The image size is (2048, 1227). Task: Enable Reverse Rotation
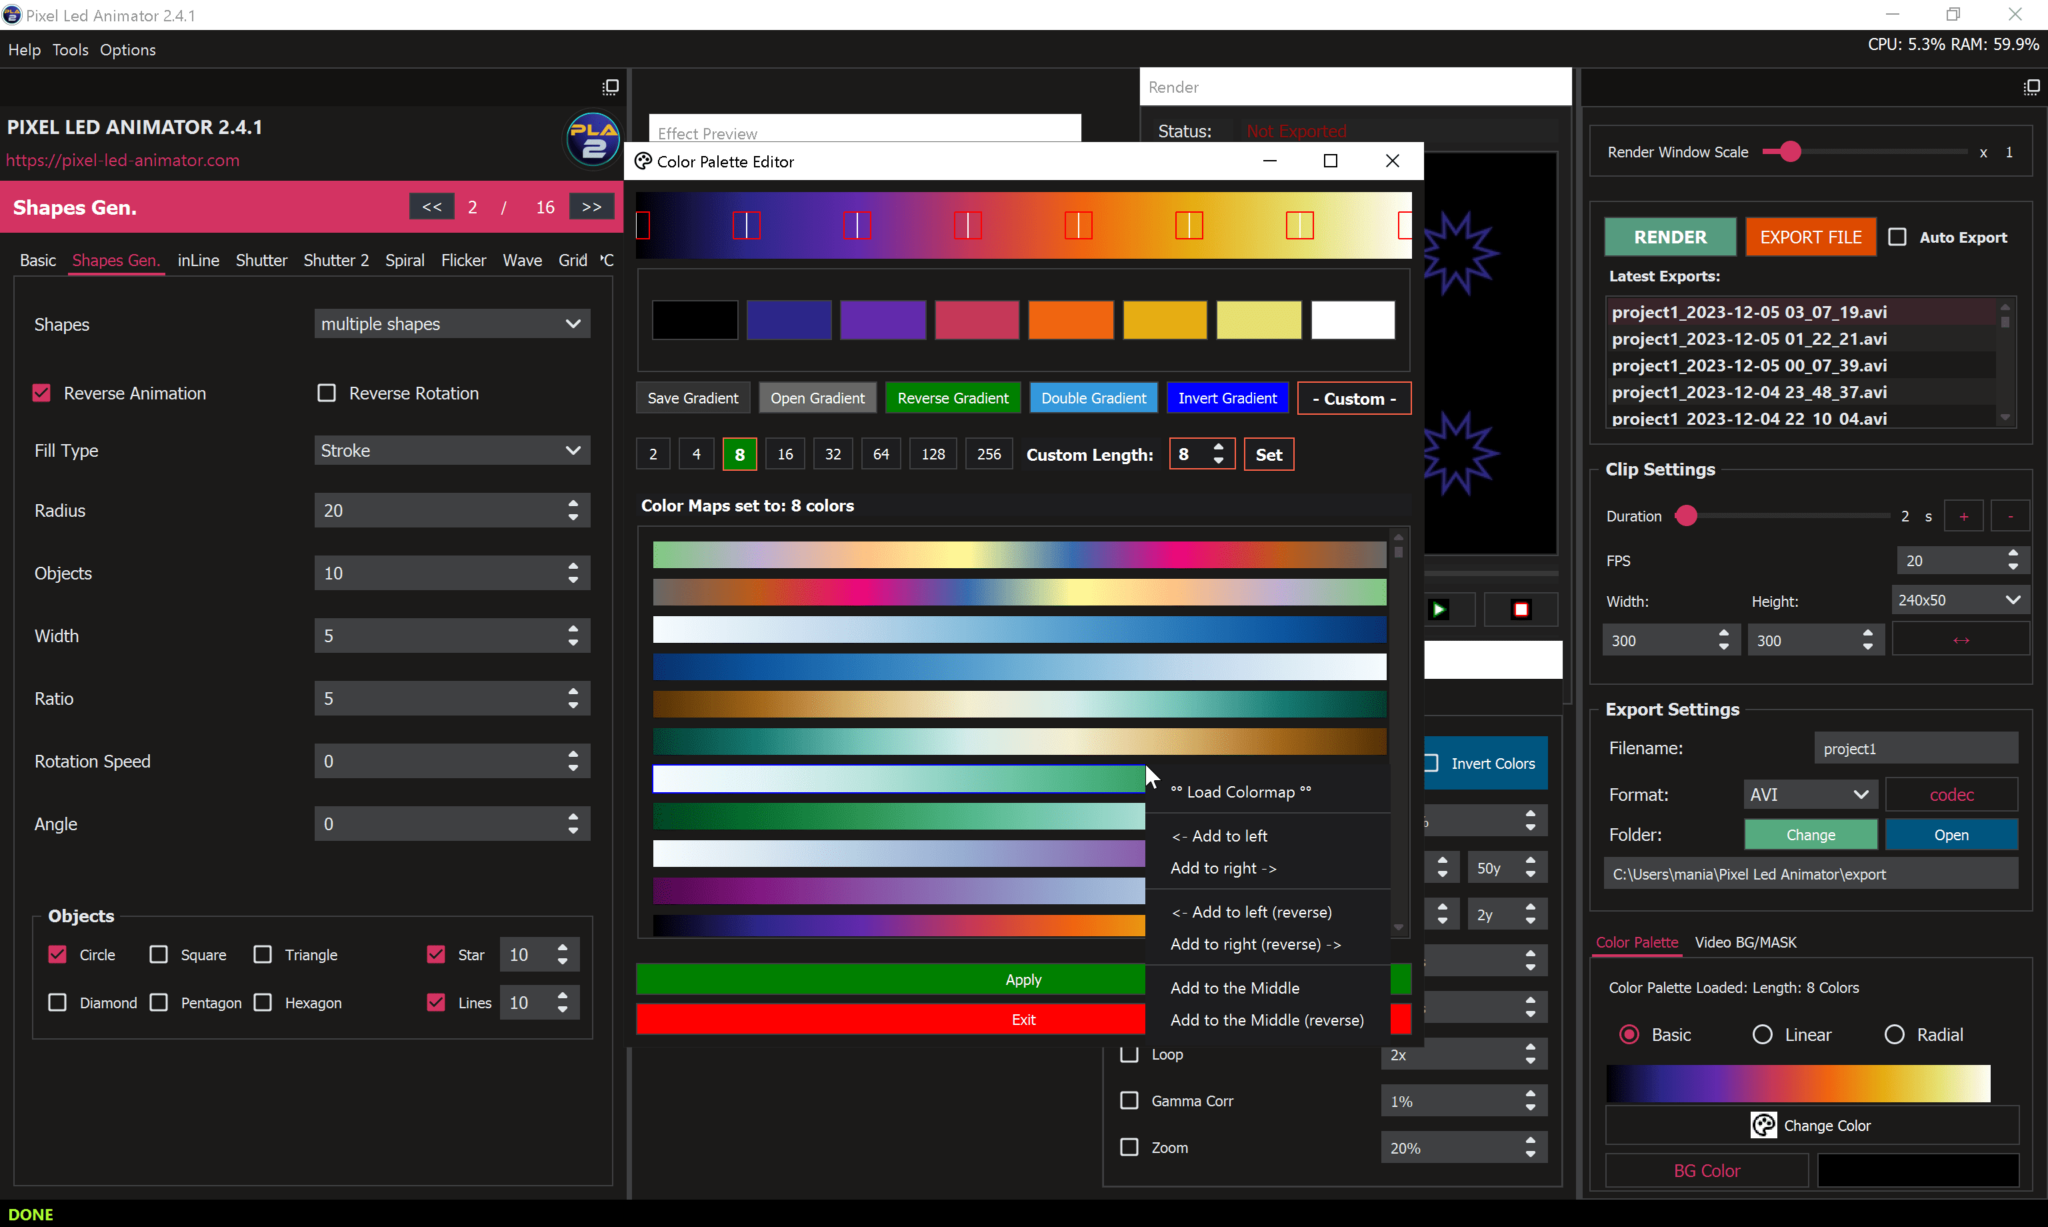[x=327, y=393]
